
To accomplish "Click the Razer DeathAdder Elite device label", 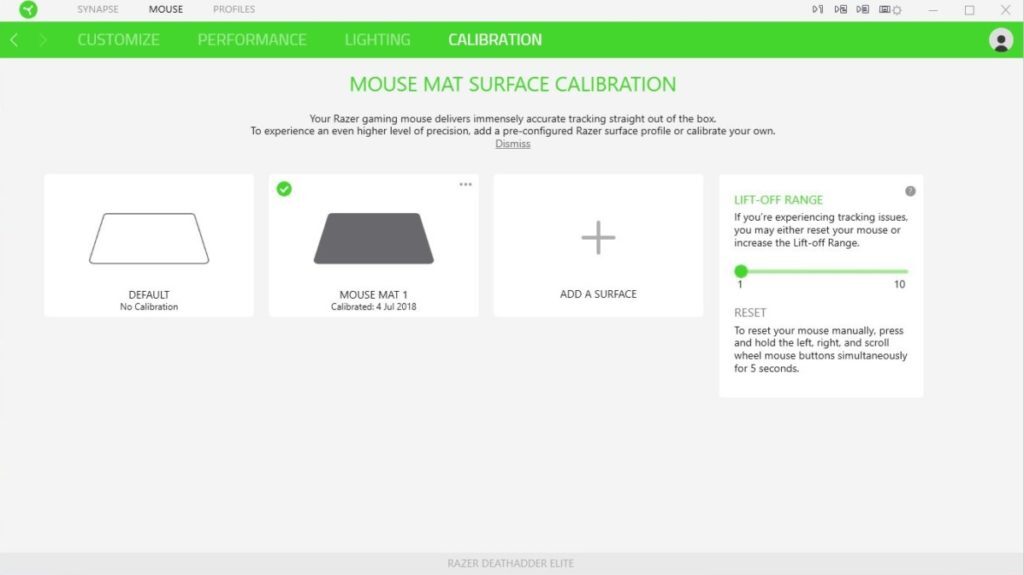I will [511, 563].
